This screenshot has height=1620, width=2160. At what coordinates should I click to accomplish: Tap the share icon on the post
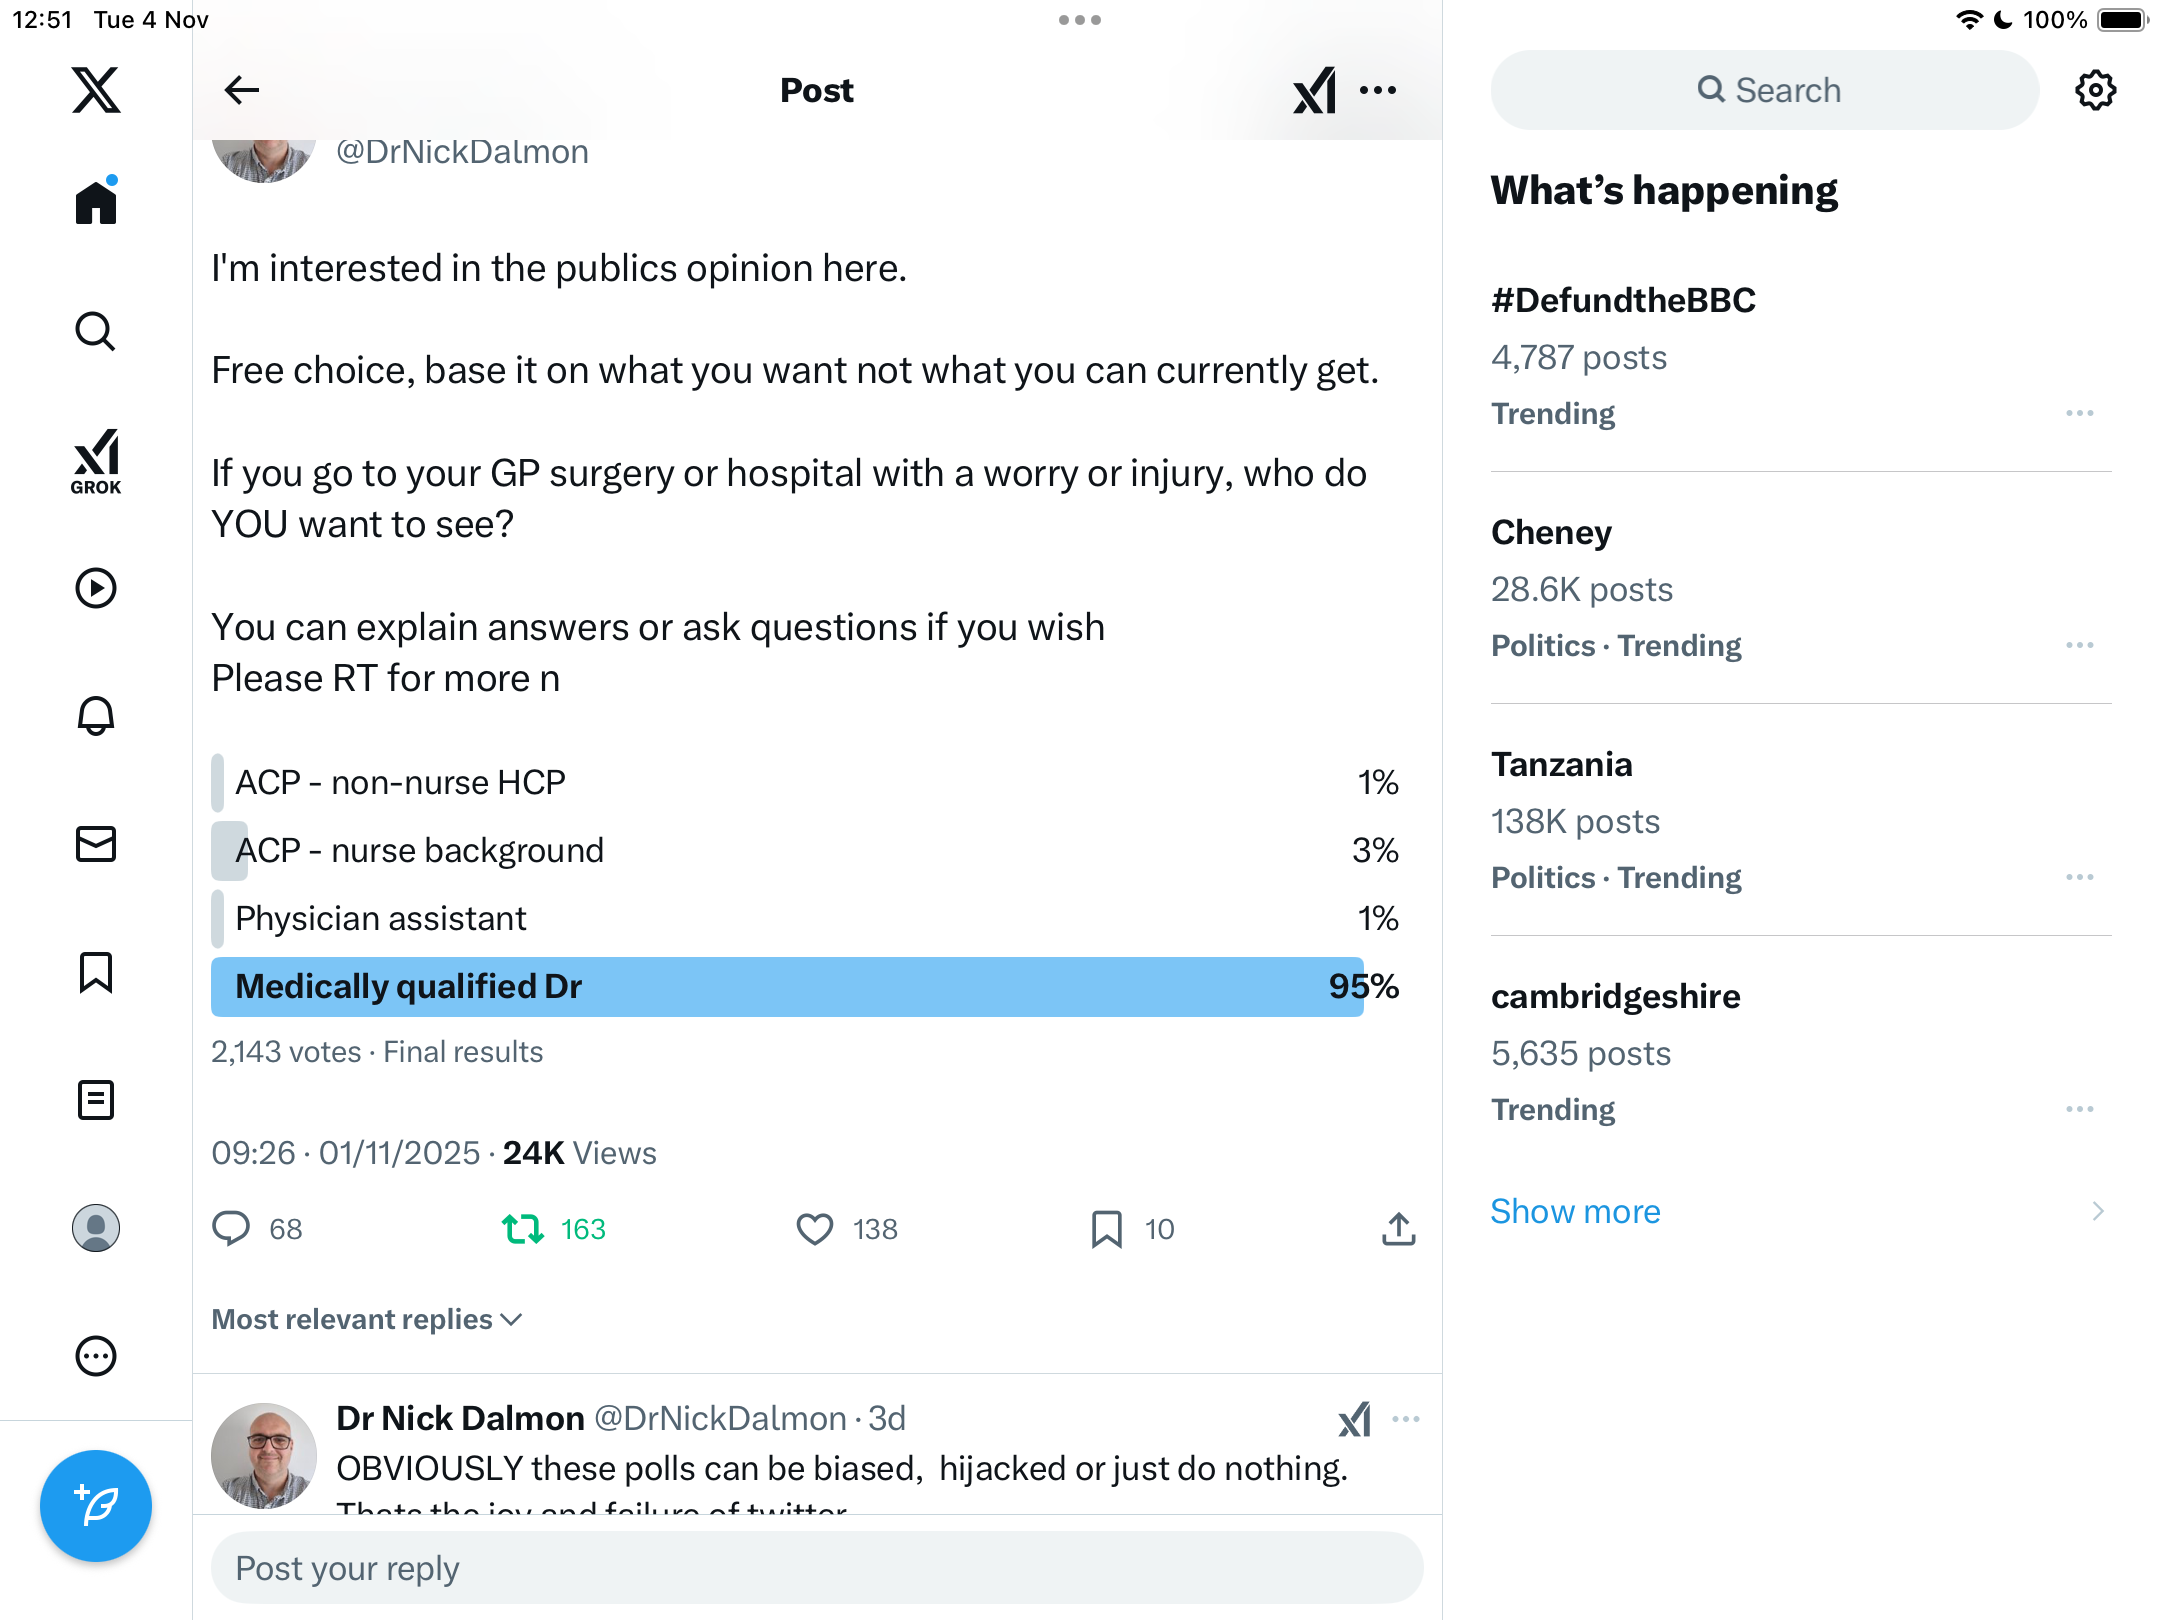pyautogui.click(x=1398, y=1229)
